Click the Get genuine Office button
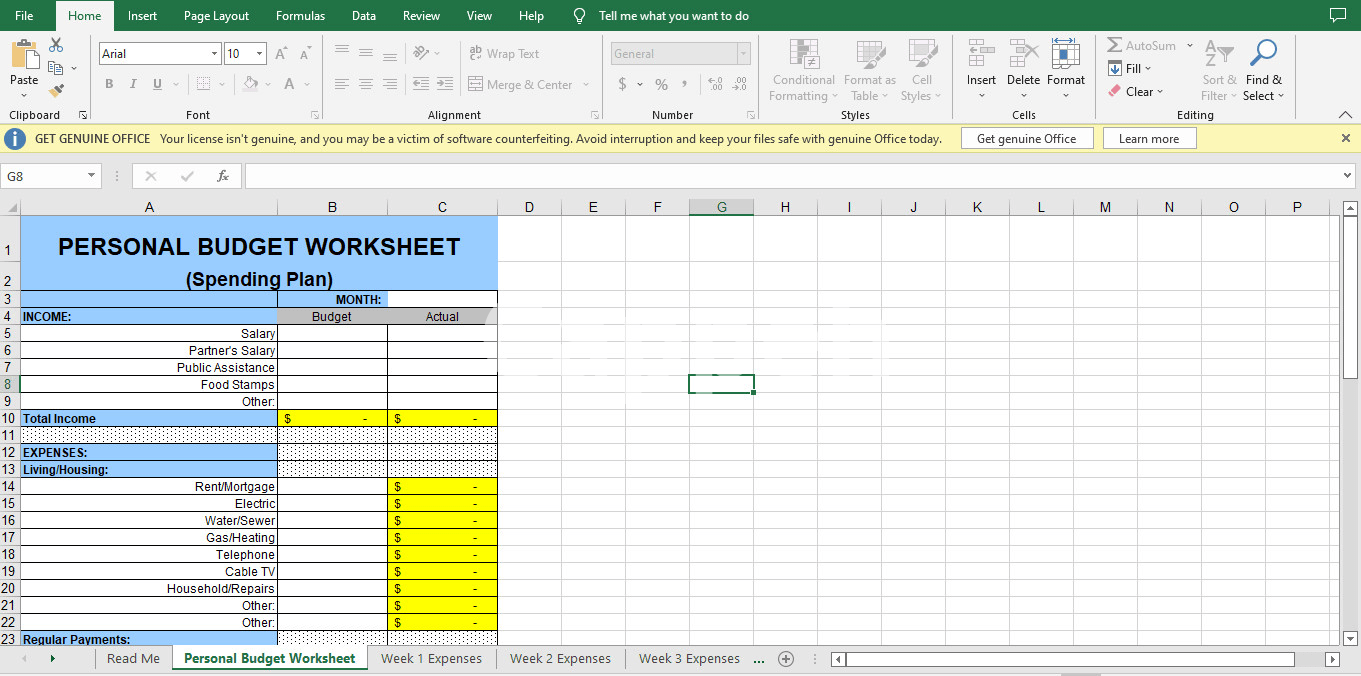 (1026, 139)
